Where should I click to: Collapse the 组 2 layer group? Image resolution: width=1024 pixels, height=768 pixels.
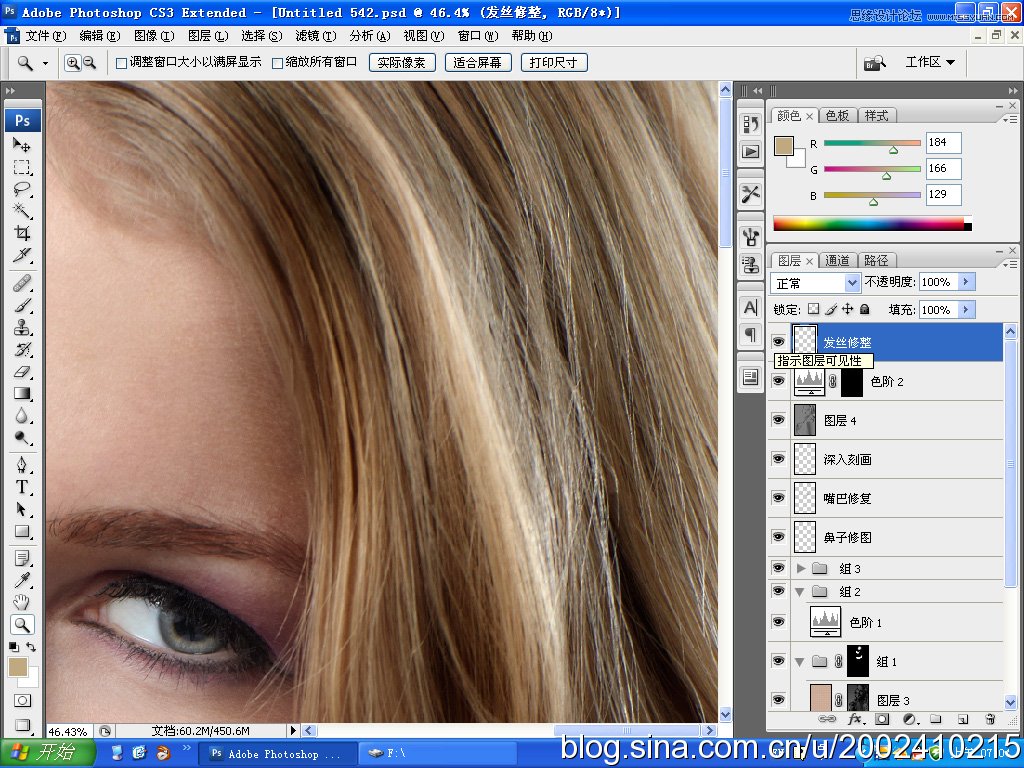coord(799,592)
